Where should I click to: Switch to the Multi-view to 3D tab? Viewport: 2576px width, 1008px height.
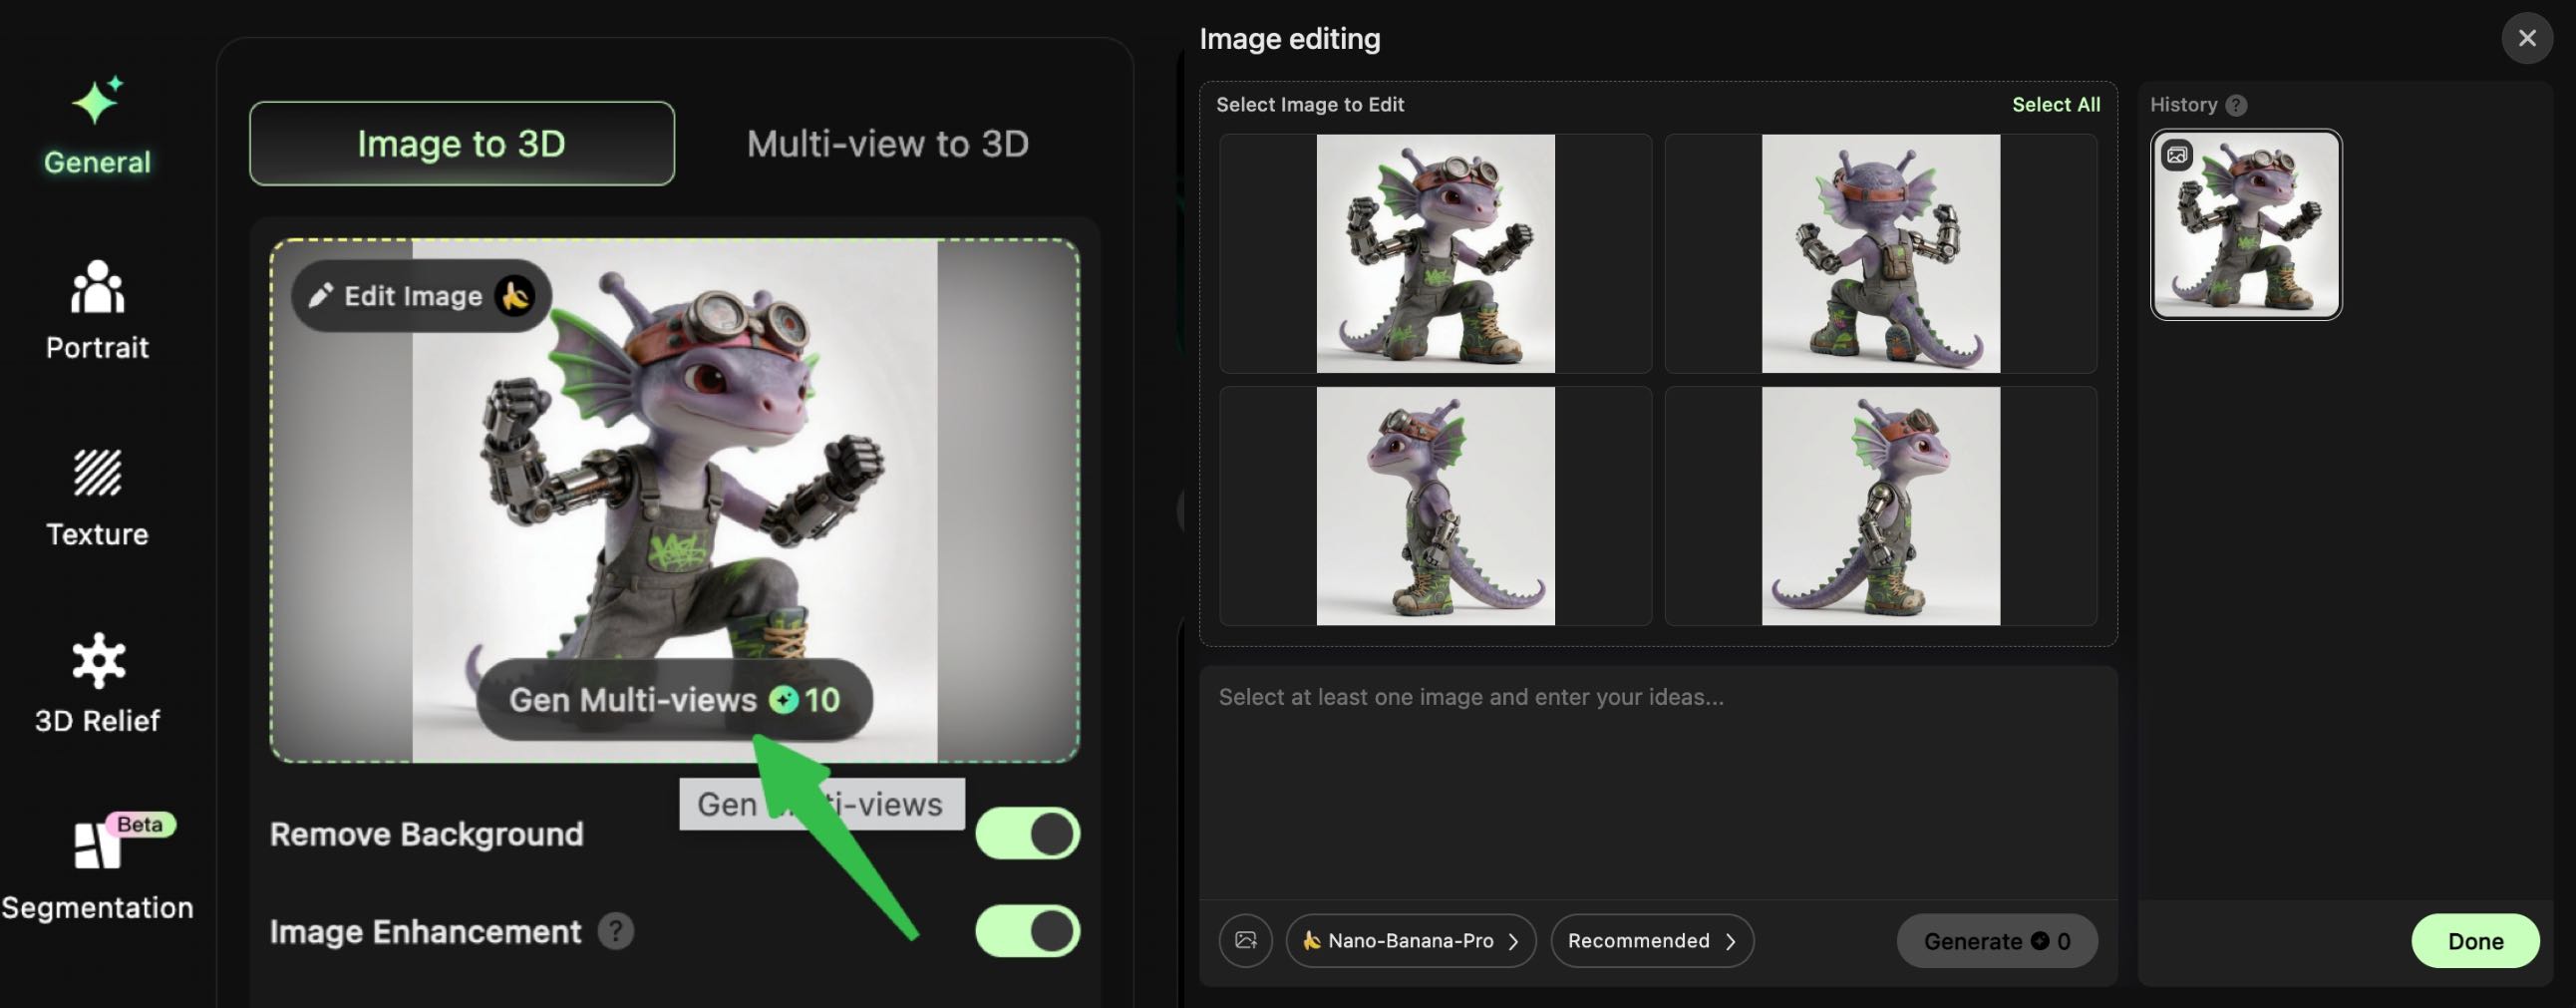(x=886, y=143)
